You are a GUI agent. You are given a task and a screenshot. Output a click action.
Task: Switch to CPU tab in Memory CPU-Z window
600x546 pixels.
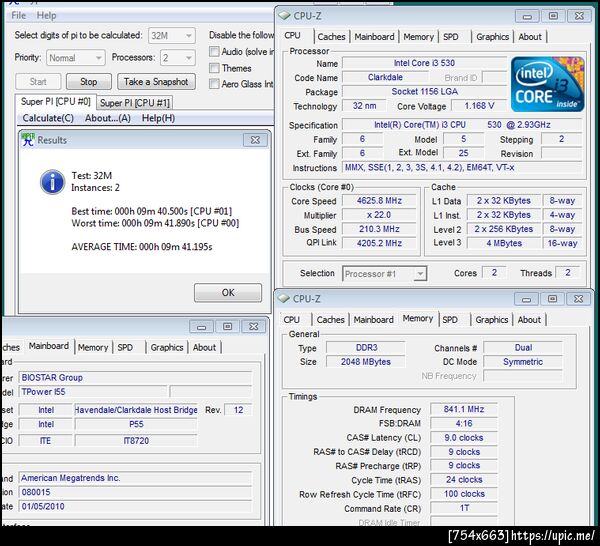pyautogui.click(x=292, y=319)
